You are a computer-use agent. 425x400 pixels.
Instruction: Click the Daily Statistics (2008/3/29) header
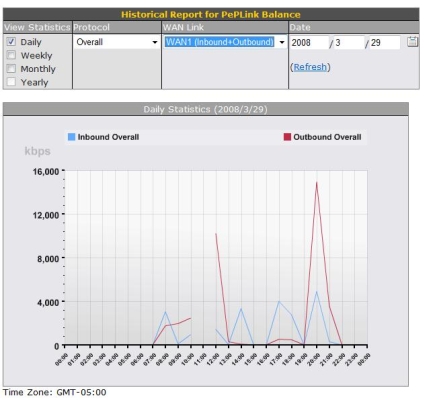206,109
